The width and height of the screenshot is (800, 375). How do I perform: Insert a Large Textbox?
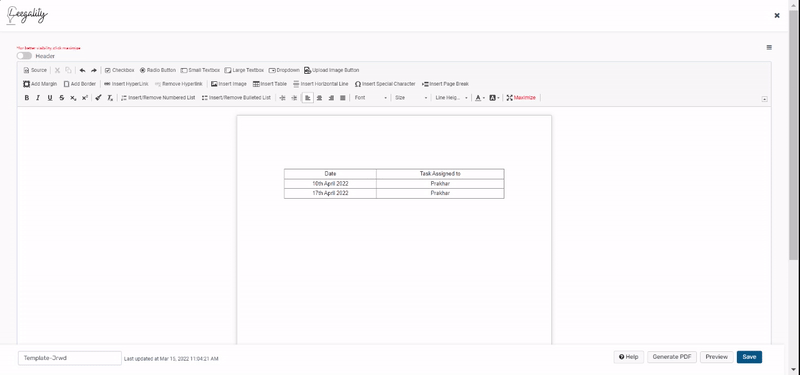(x=244, y=70)
